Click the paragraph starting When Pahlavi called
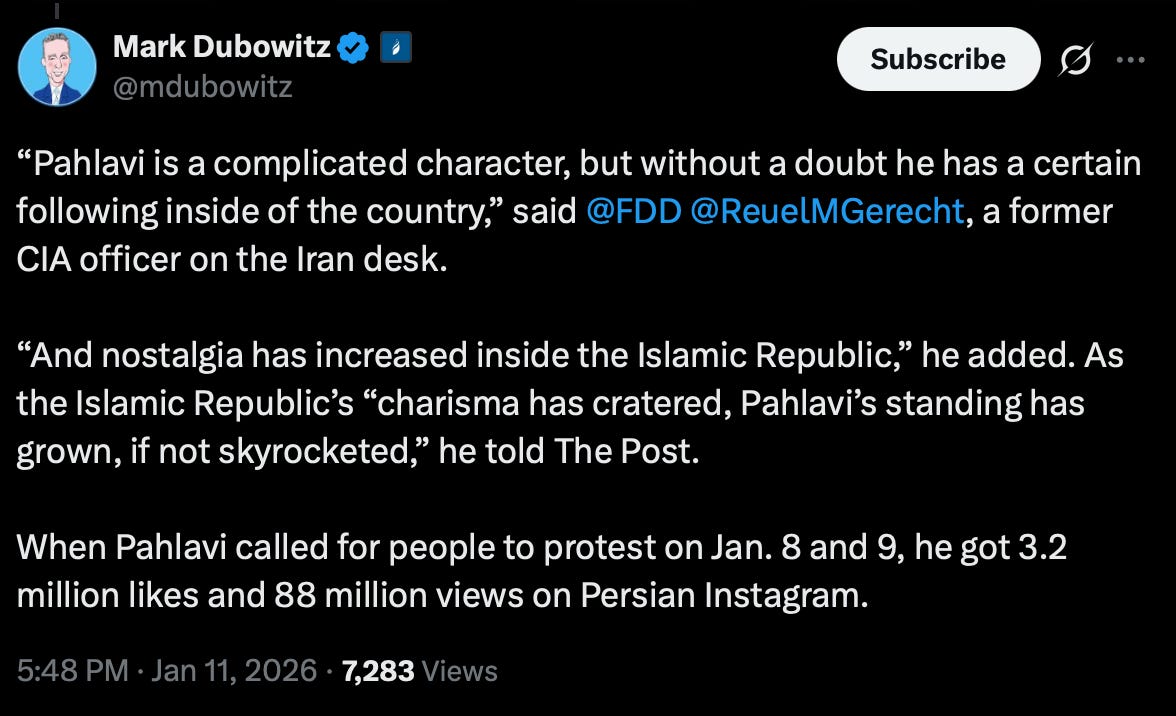 click(x=542, y=571)
